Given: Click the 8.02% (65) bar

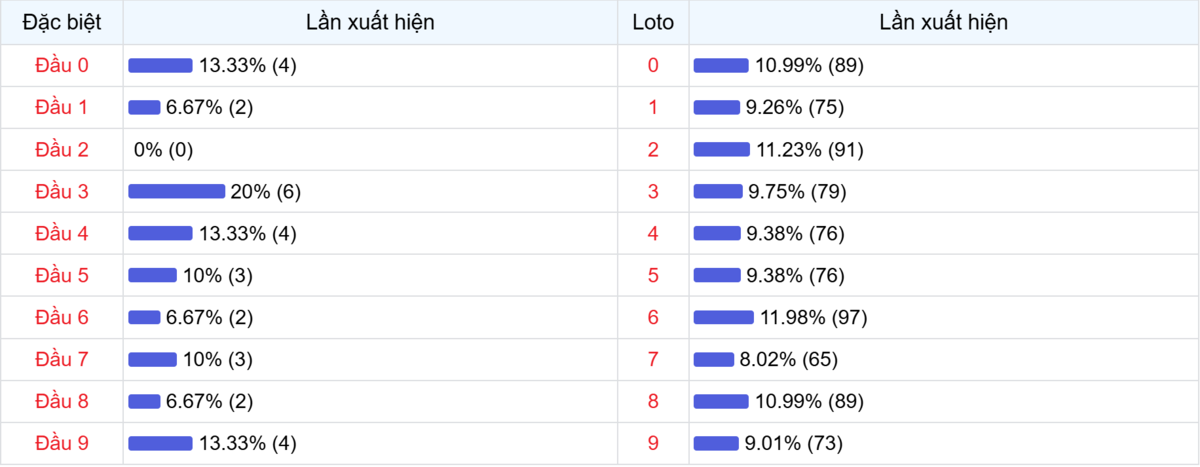Looking at the screenshot, I should 714,359.
